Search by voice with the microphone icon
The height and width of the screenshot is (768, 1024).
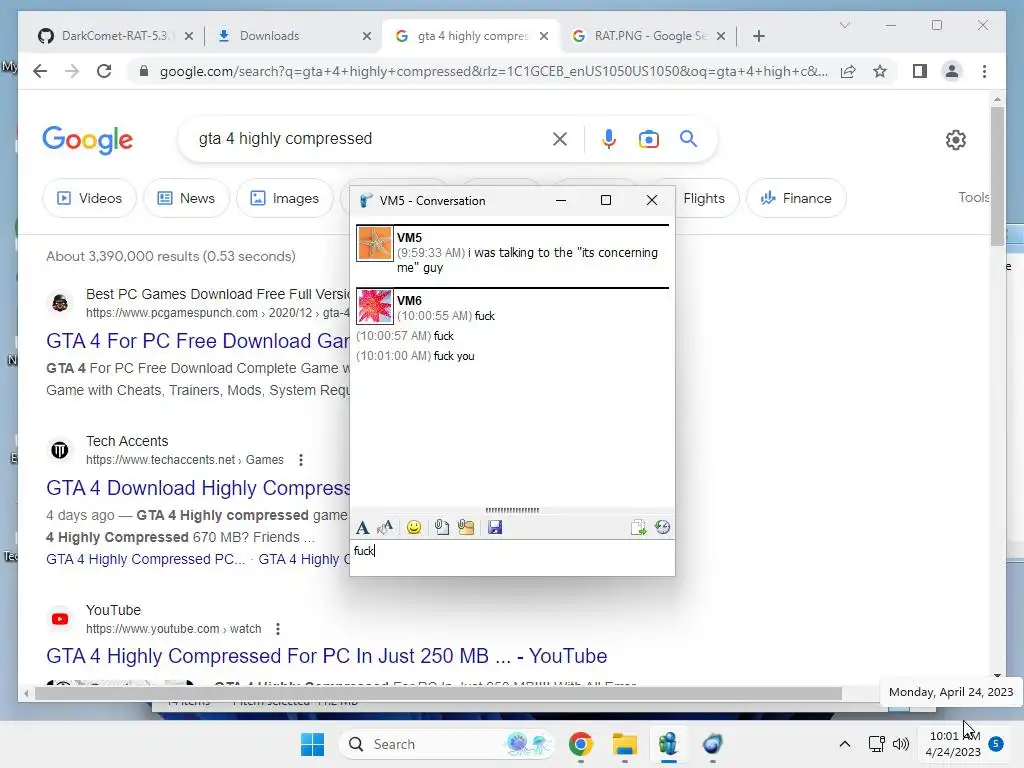(x=609, y=139)
